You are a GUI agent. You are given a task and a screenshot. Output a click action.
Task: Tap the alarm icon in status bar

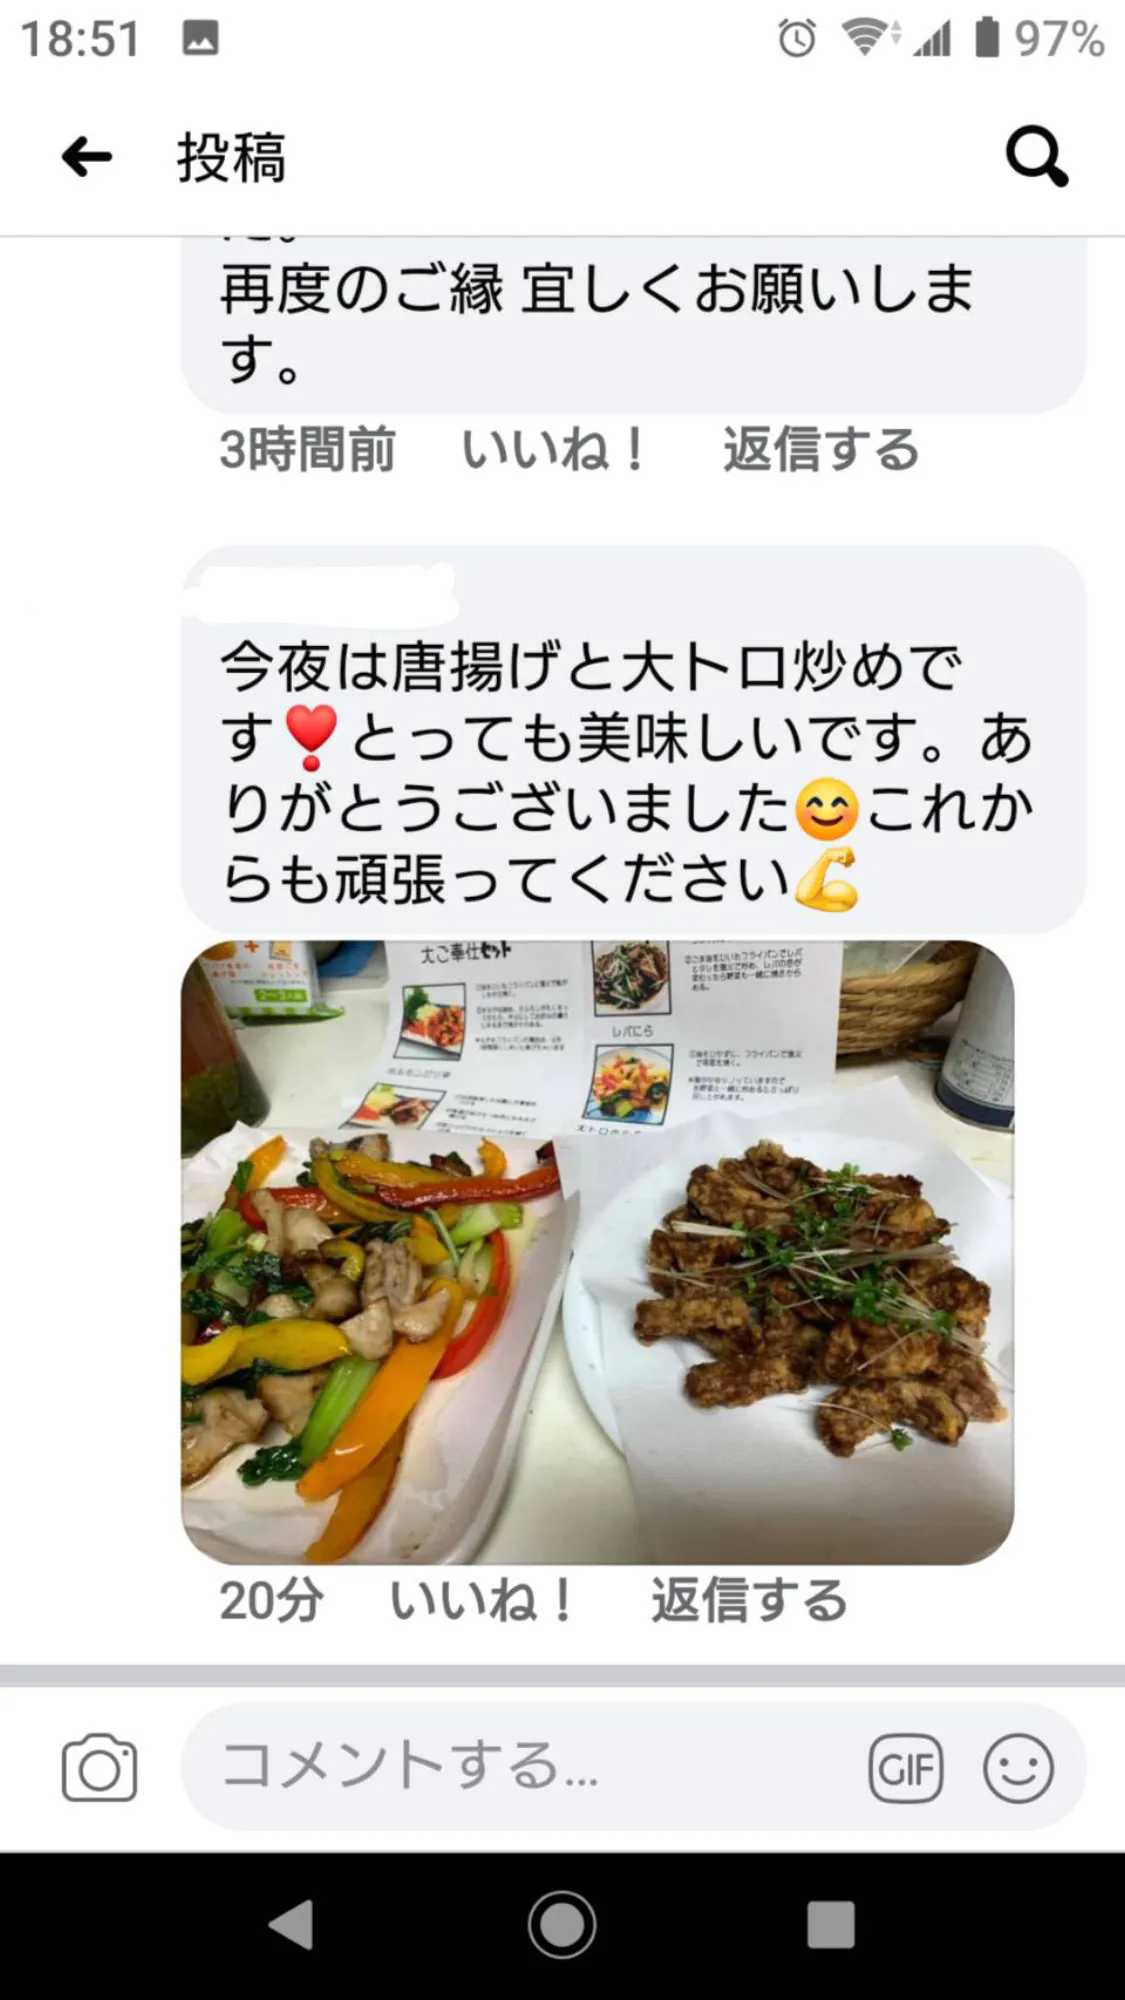pos(797,39)
